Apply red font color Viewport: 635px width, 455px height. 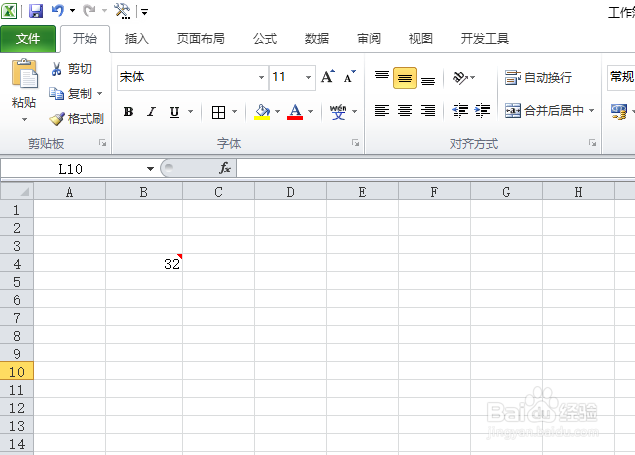tap(295, 111)
